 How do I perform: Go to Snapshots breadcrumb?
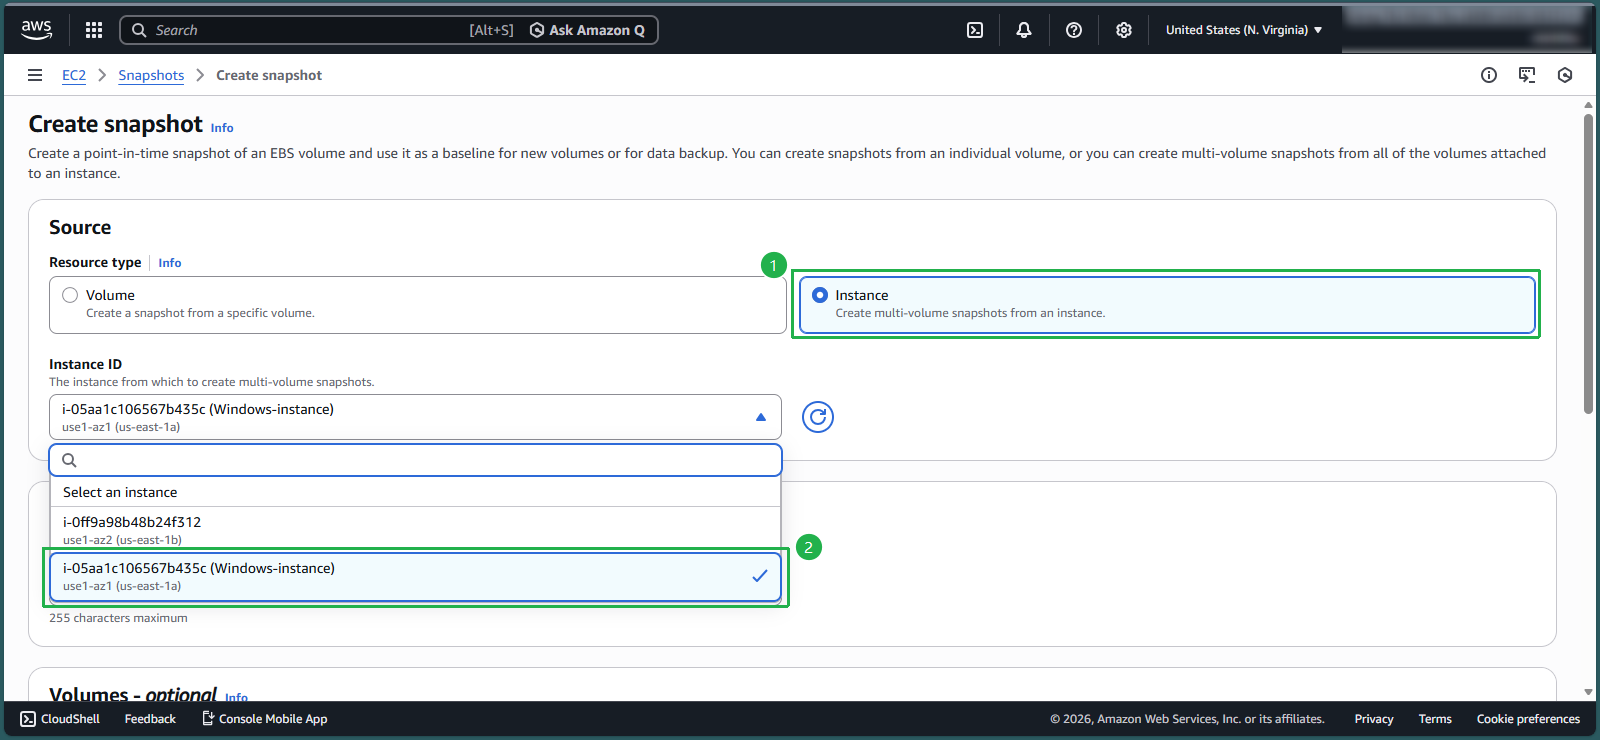pos(151,75)
